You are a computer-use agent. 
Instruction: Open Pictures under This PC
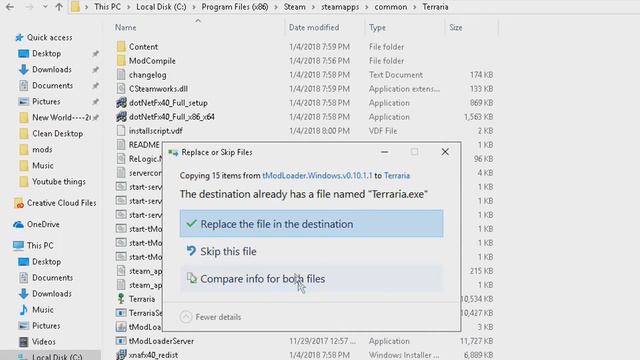click(46, 326)
